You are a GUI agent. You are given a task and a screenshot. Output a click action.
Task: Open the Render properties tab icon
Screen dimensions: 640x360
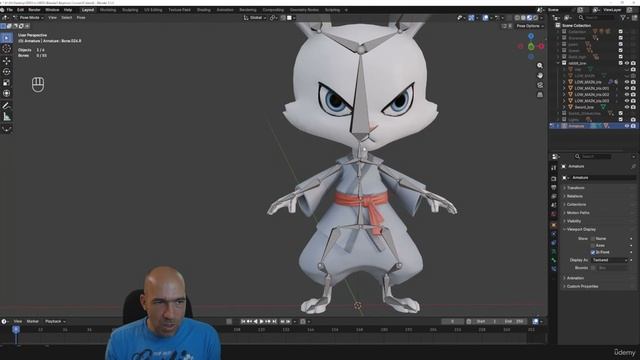click(x=553, y=178)
